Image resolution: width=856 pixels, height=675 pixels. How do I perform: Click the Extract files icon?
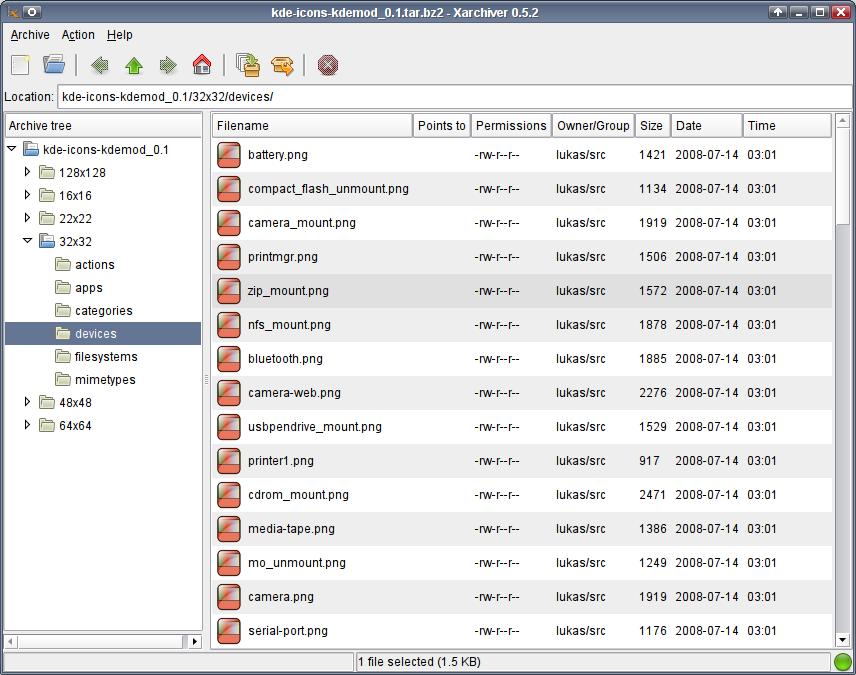click(283, 65)
